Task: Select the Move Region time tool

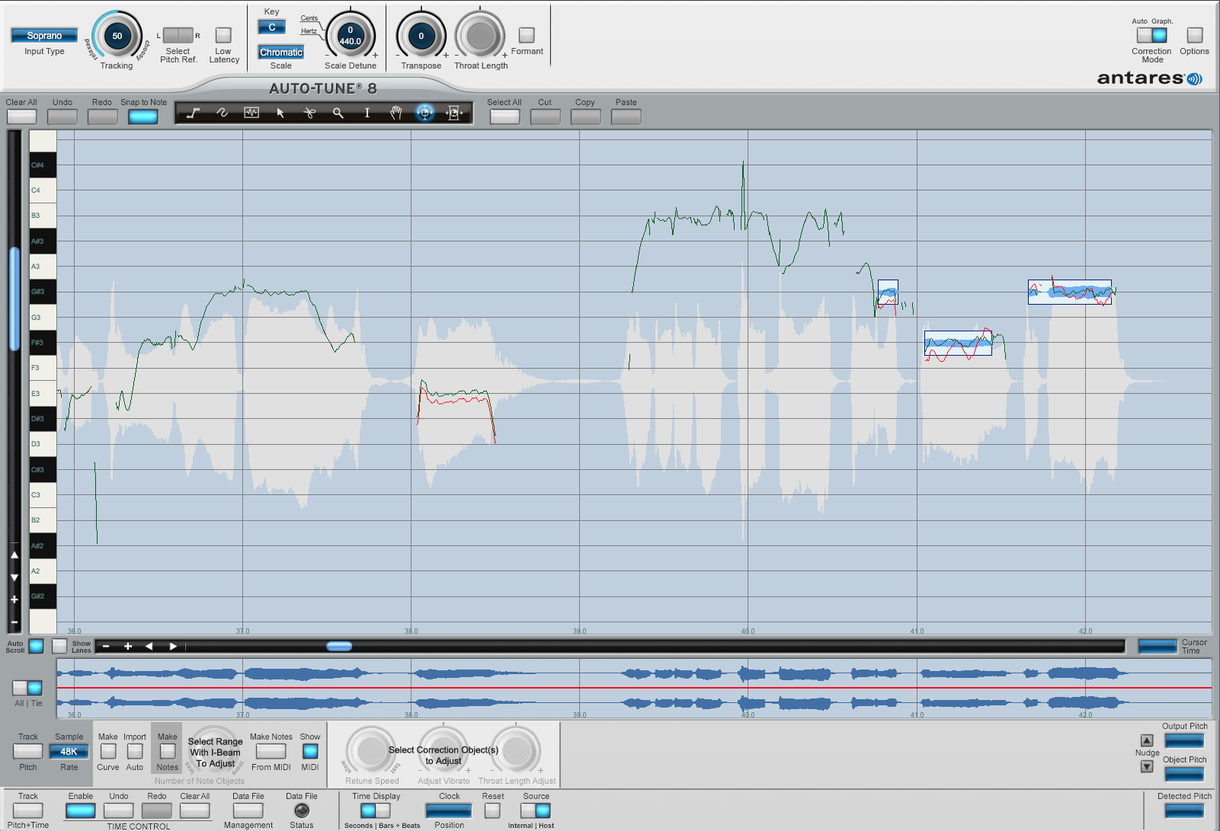Action: pyautogui.click(x=454, y=113)
